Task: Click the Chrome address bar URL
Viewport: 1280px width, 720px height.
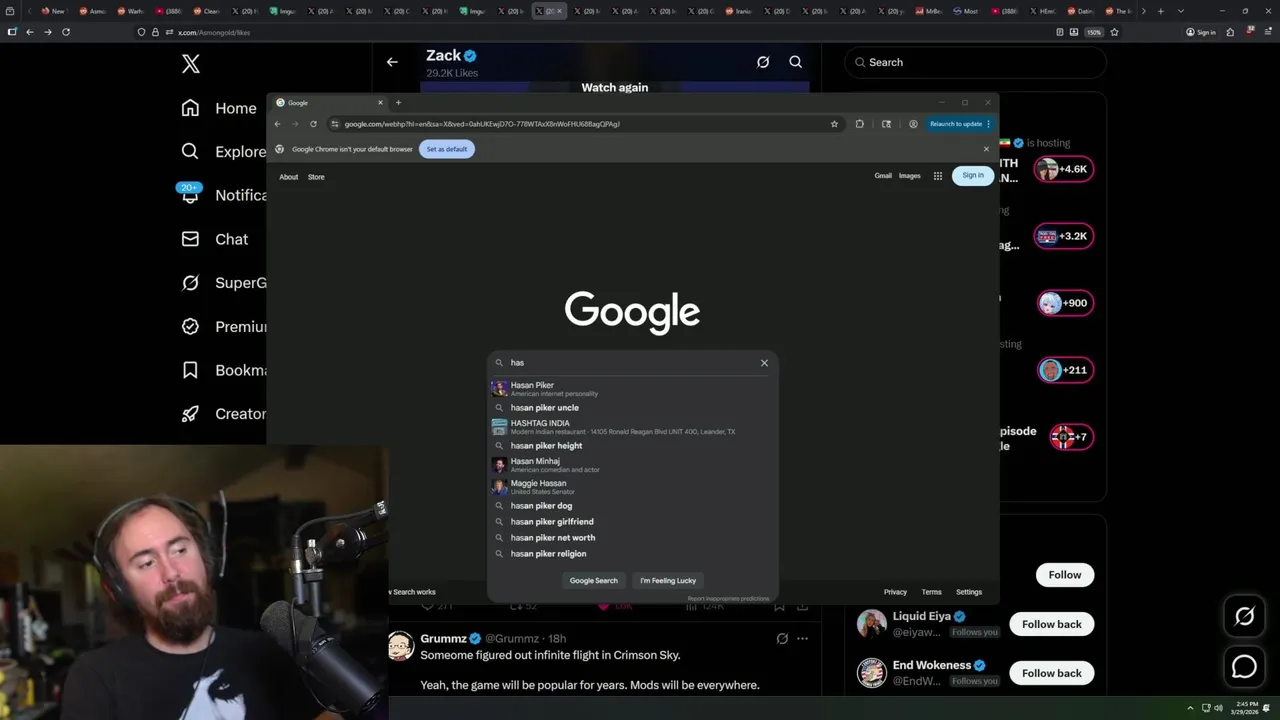Action: click(x=482, y=124)
